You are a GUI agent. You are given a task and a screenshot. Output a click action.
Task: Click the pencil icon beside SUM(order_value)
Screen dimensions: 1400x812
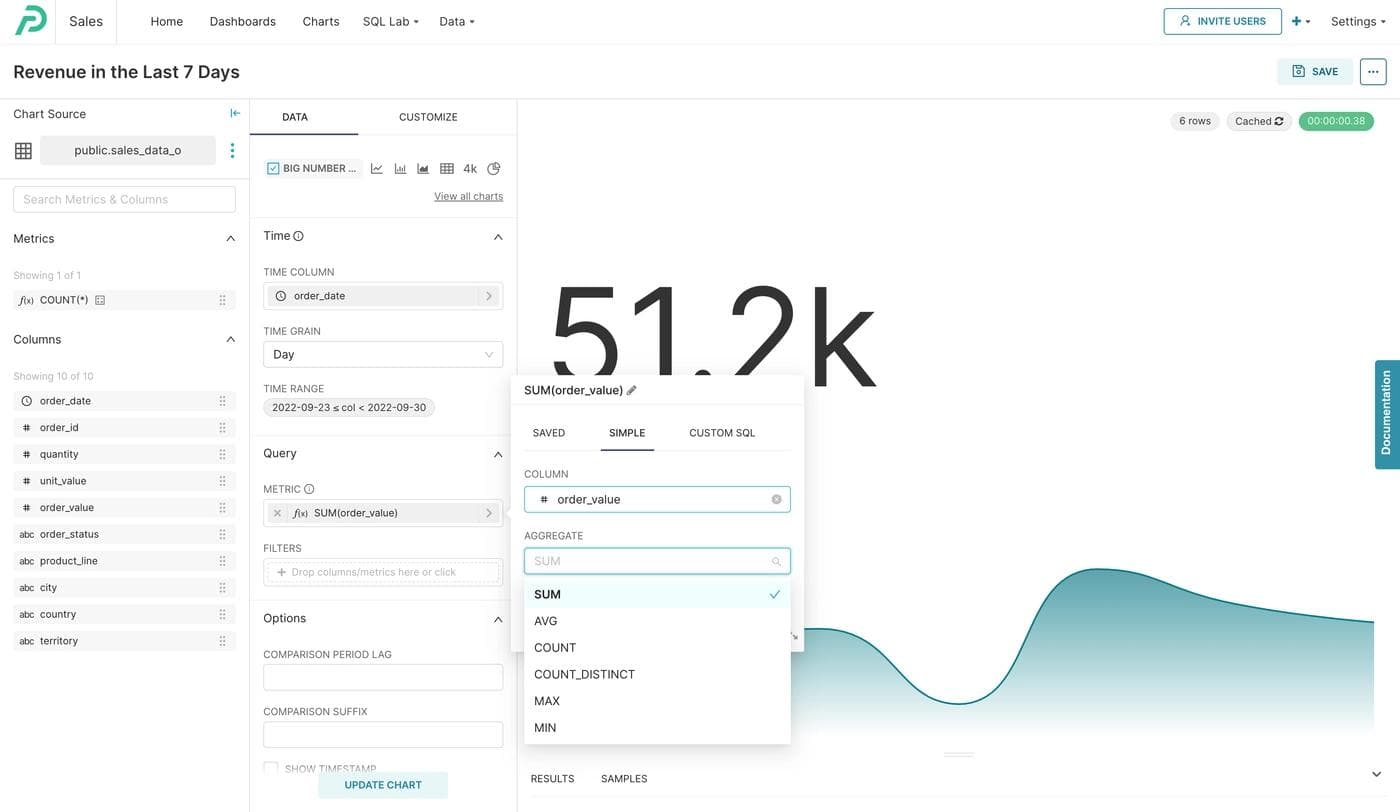tap(631, 390)
